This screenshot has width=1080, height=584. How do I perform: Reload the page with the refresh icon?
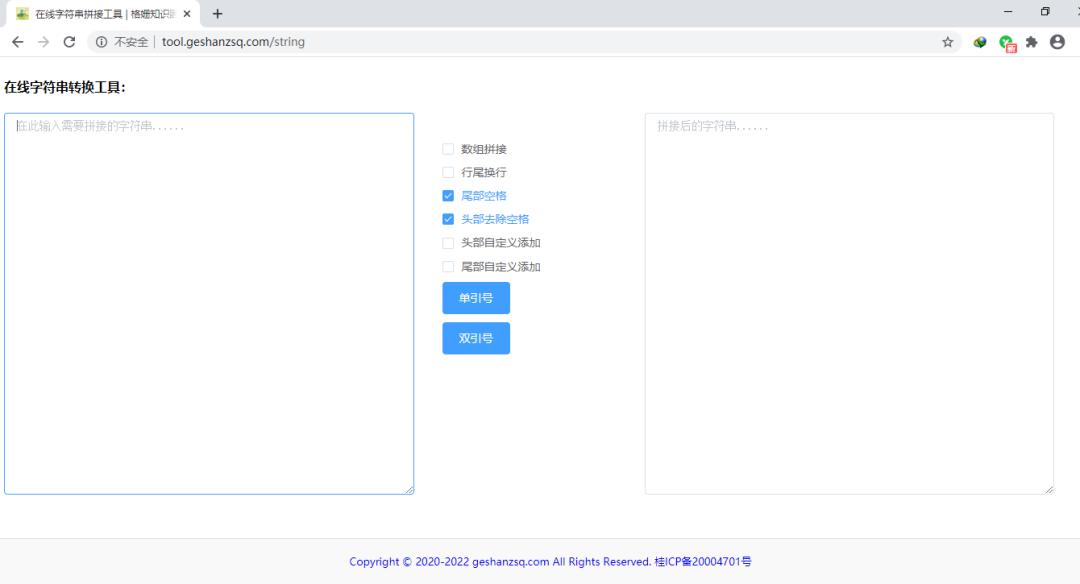point(68,42)
